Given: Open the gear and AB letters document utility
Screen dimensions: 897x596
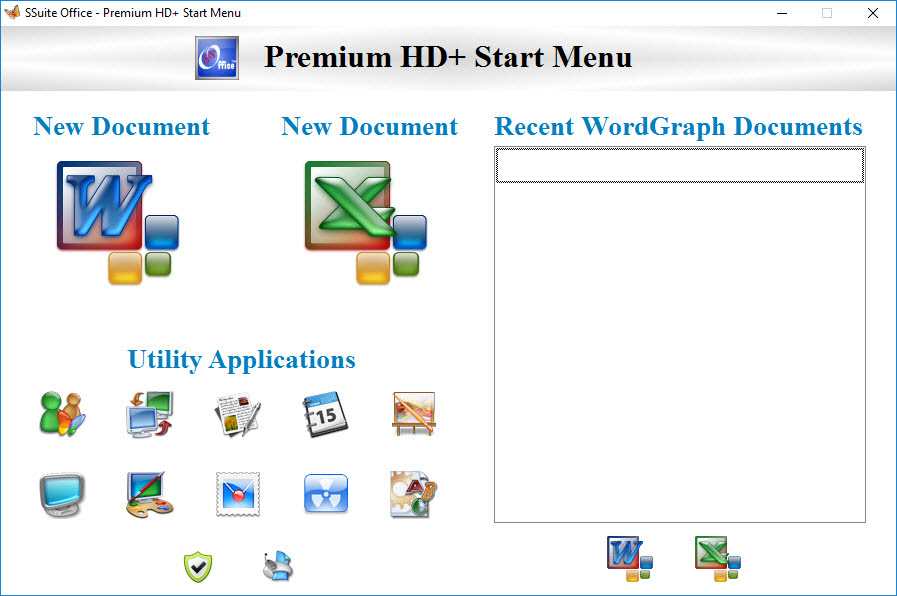Looking at the screenshot, I should 414,494.
